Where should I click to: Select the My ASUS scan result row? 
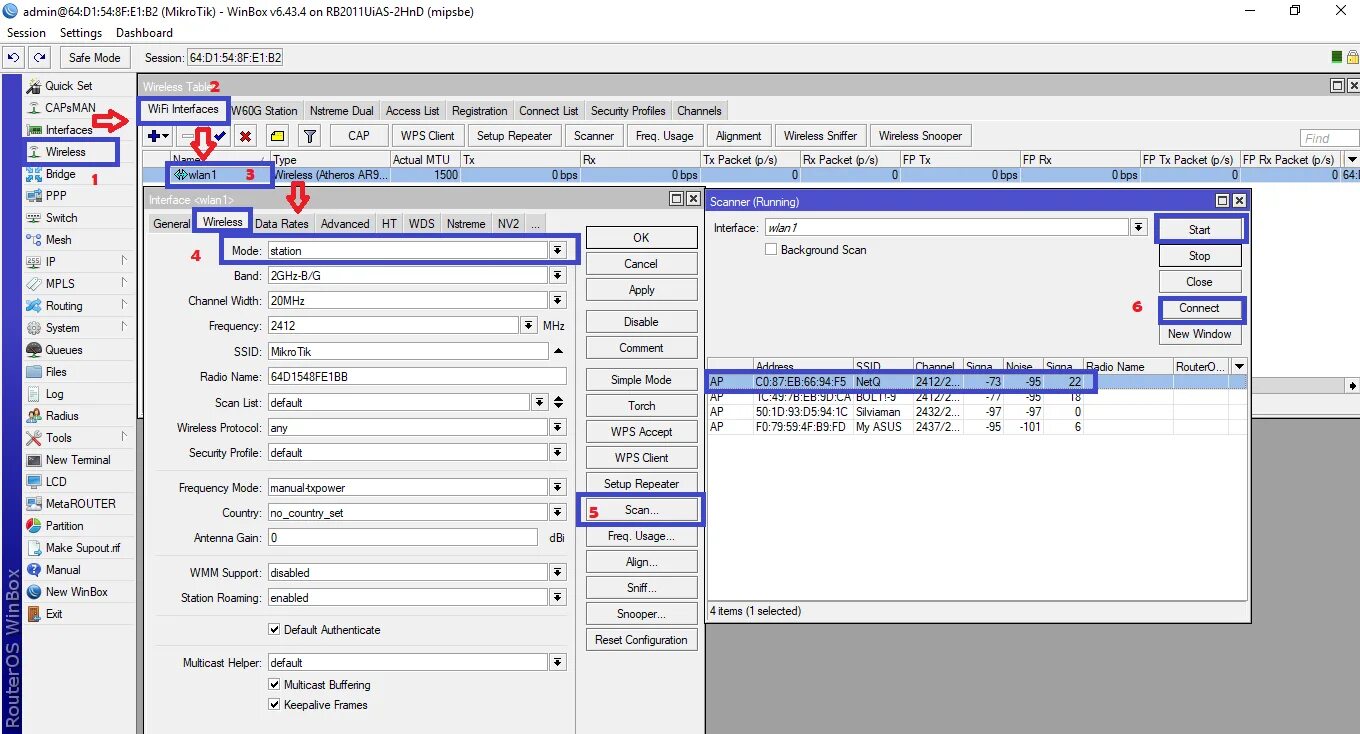[976, 427]
